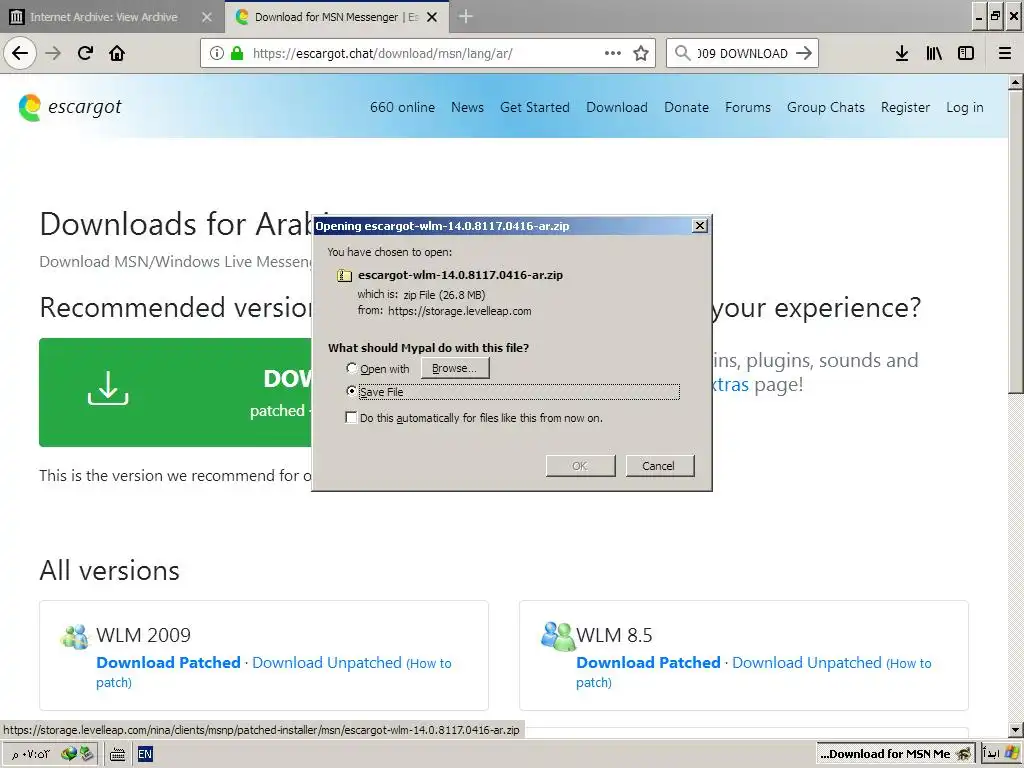Click the 660 online counter

(x=402, y=107)
